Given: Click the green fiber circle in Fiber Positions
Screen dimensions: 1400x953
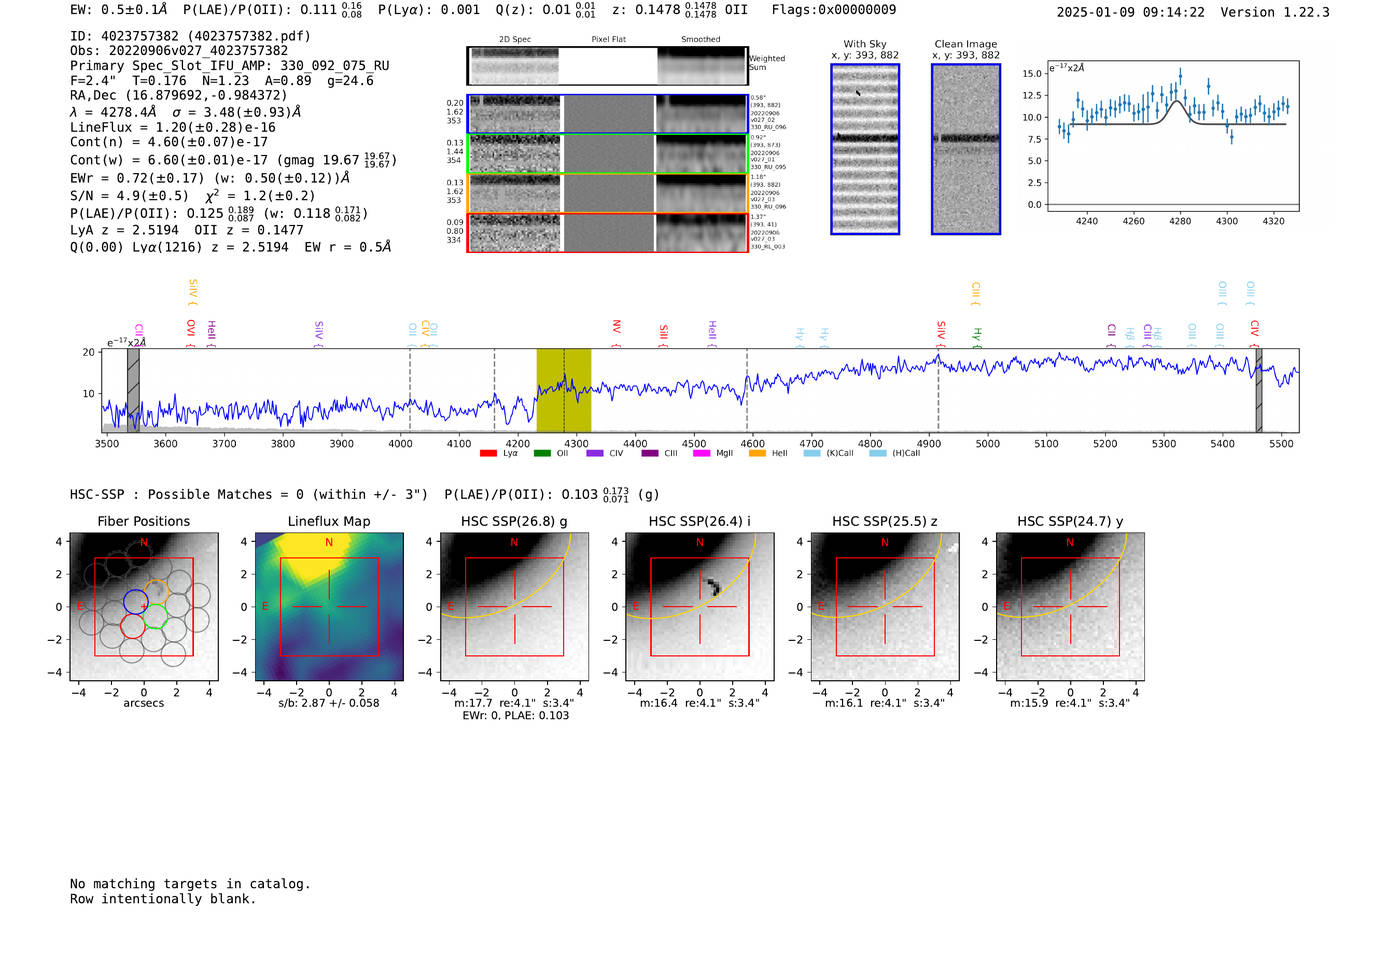Looking at the screenshot, I should pos(154,616).
